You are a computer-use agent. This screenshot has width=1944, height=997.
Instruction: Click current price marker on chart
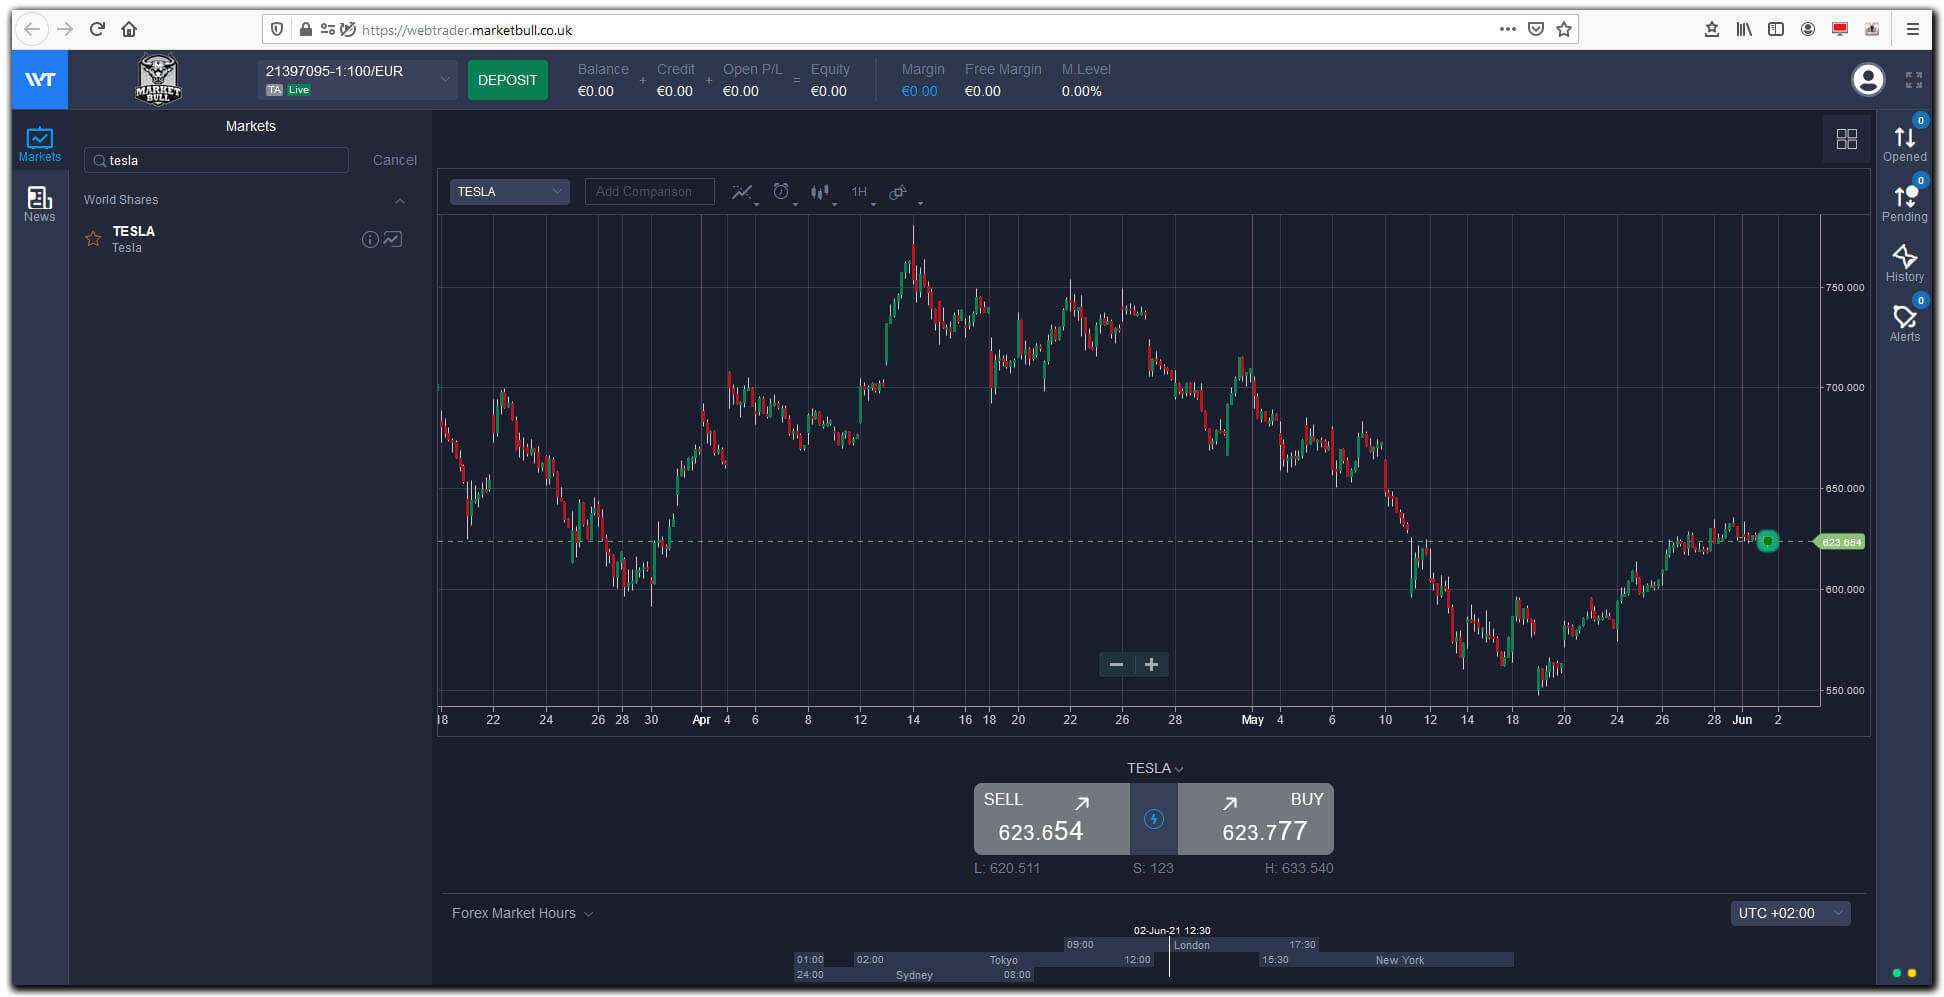point(1767,541)
